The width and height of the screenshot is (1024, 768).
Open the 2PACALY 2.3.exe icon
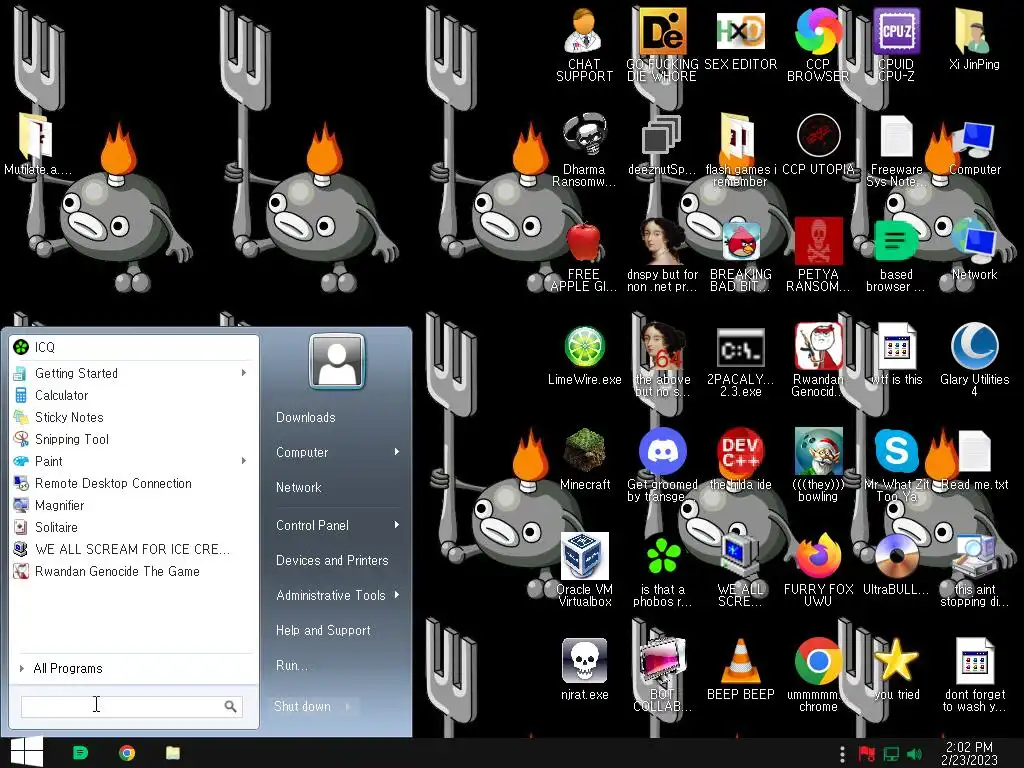740,362
